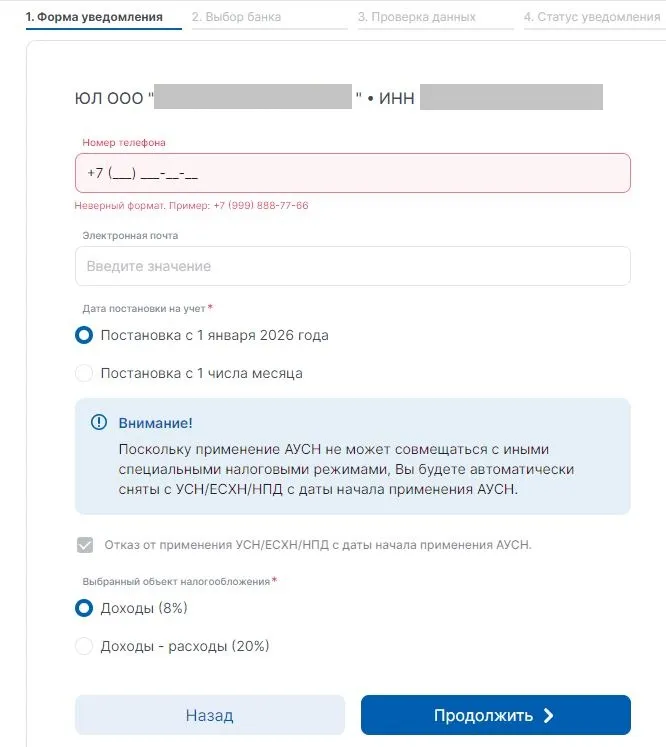
Task: Click the 'Электронная почта' input field
Action: click(x=352, y=266)
